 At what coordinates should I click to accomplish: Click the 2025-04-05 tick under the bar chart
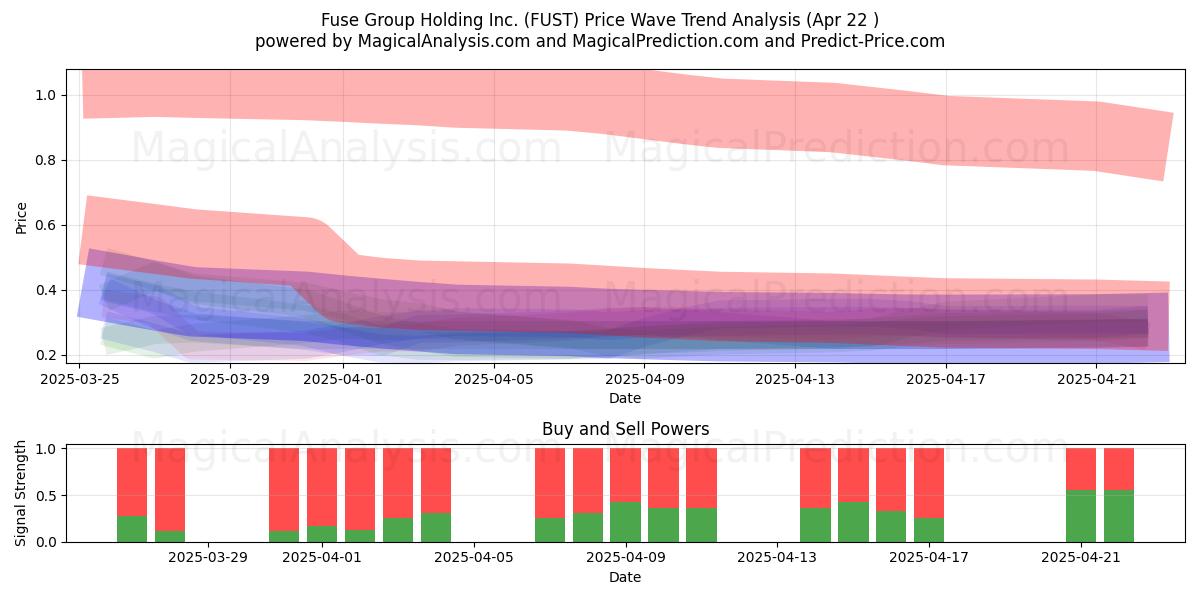(474, 558)
